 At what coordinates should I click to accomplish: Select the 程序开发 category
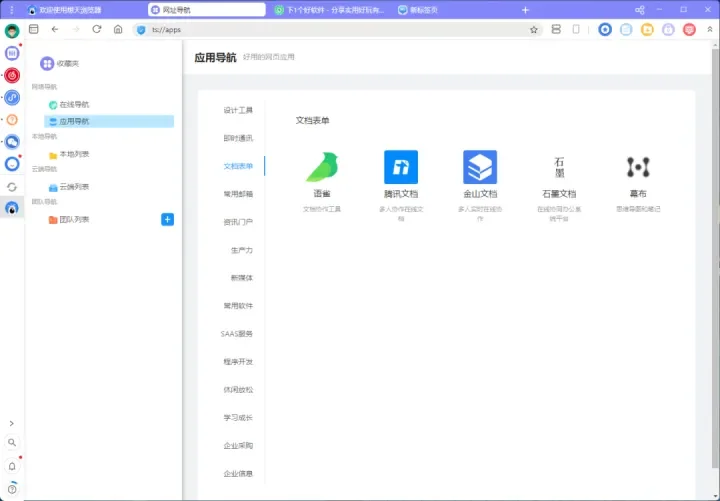point(238,362)
